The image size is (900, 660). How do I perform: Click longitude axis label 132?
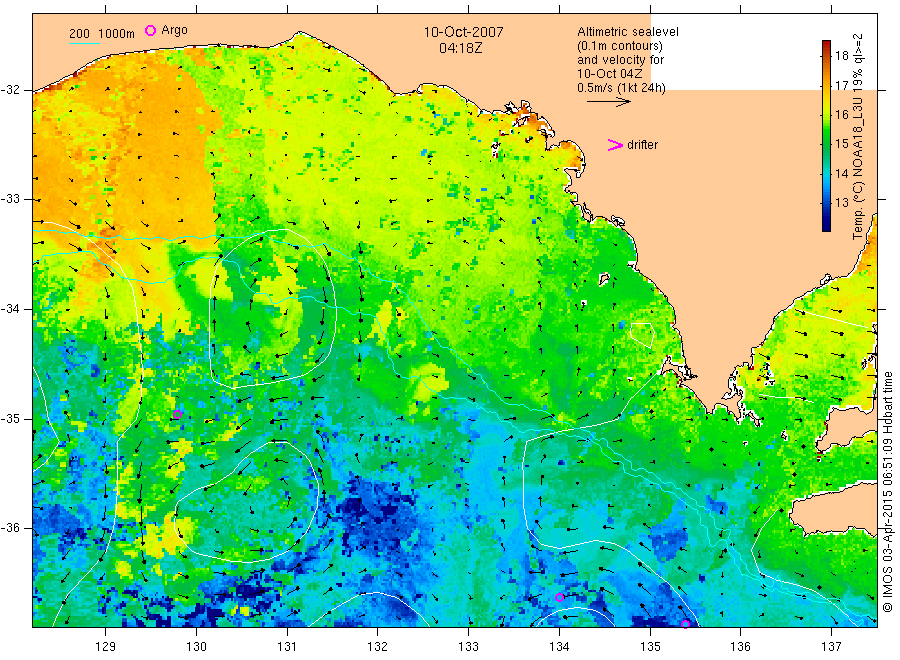pyautogui.click(x=378, y=647)
